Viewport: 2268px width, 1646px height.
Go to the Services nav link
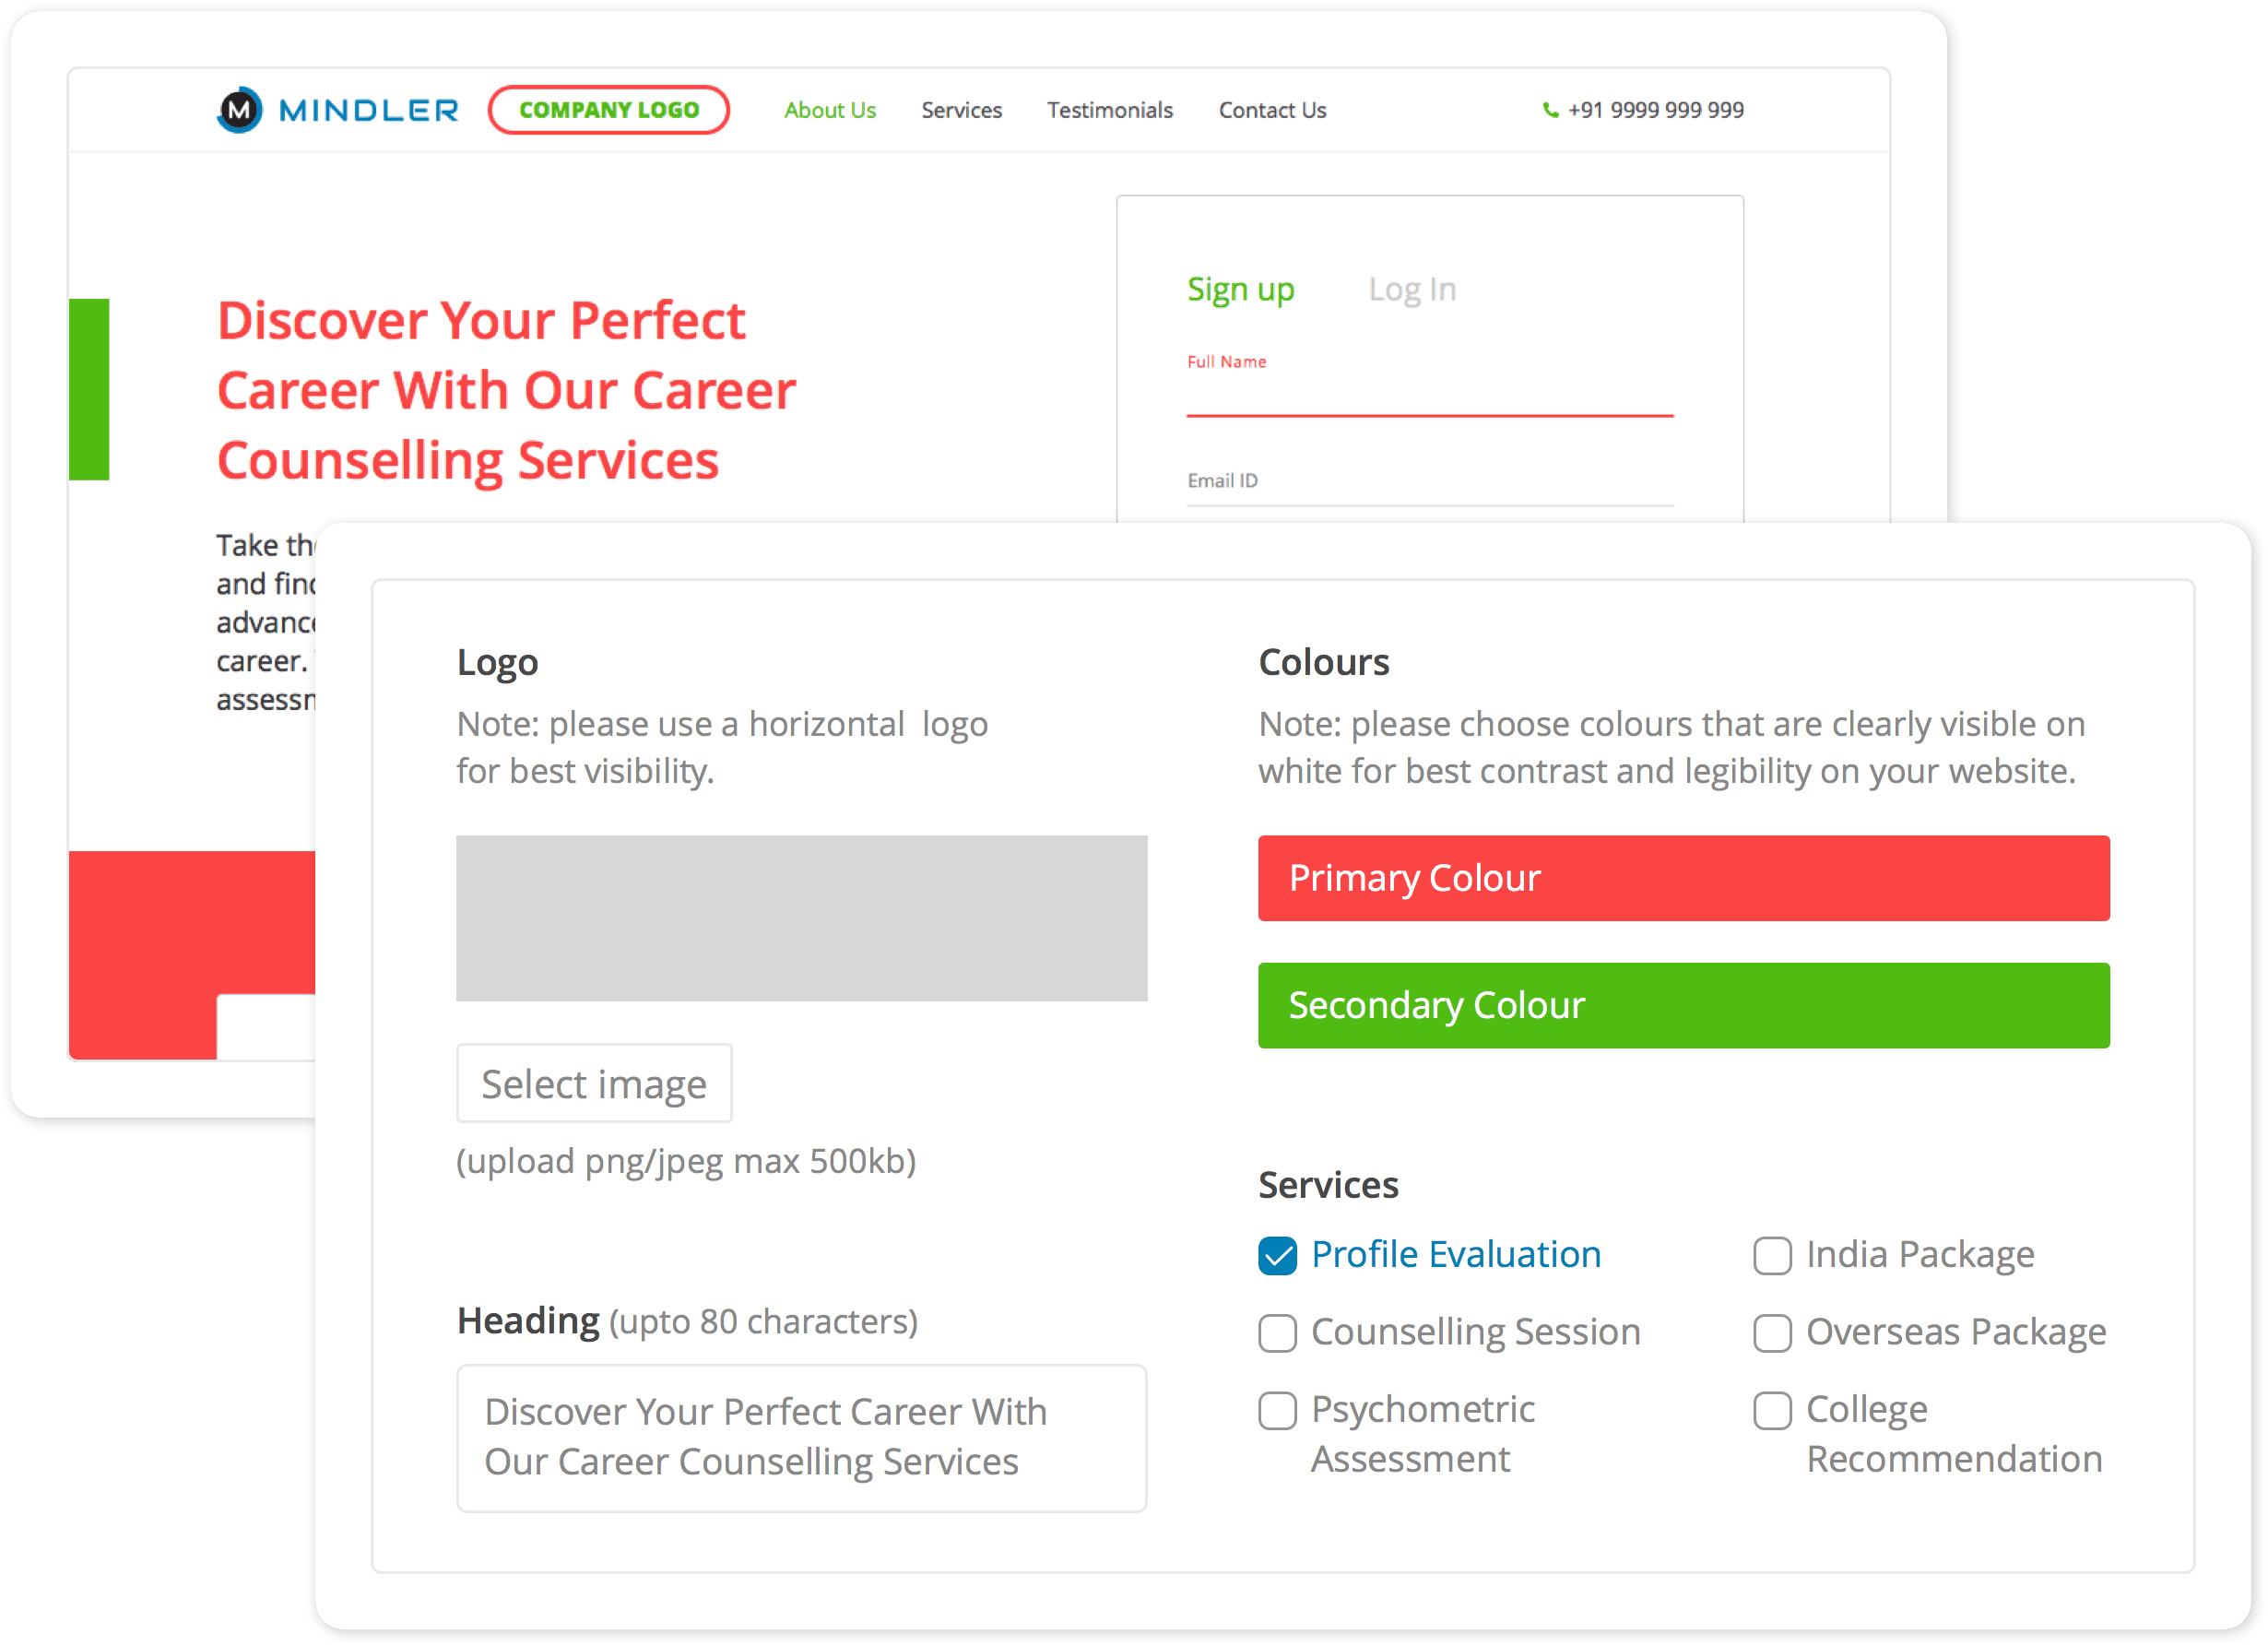(x=961, y=110)
